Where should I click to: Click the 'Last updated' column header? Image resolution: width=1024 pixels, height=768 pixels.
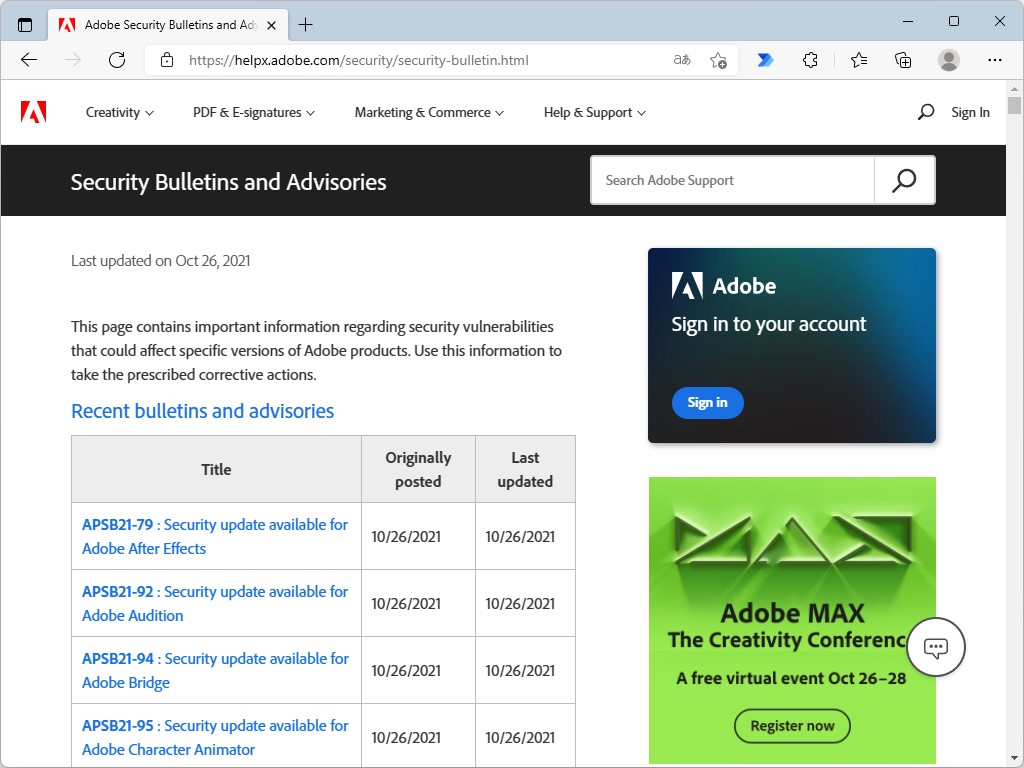click(x=525, y=470)
